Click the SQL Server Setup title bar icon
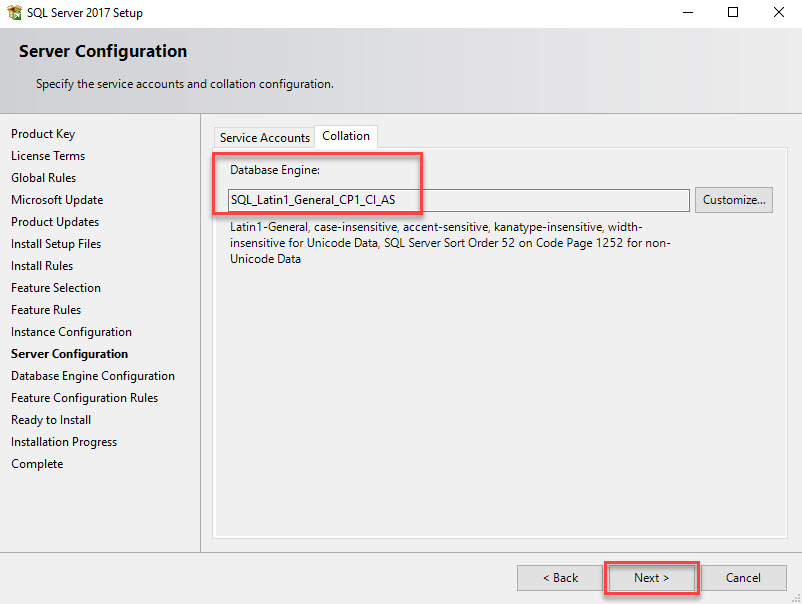The image size is (802, 604). [14, 12]
